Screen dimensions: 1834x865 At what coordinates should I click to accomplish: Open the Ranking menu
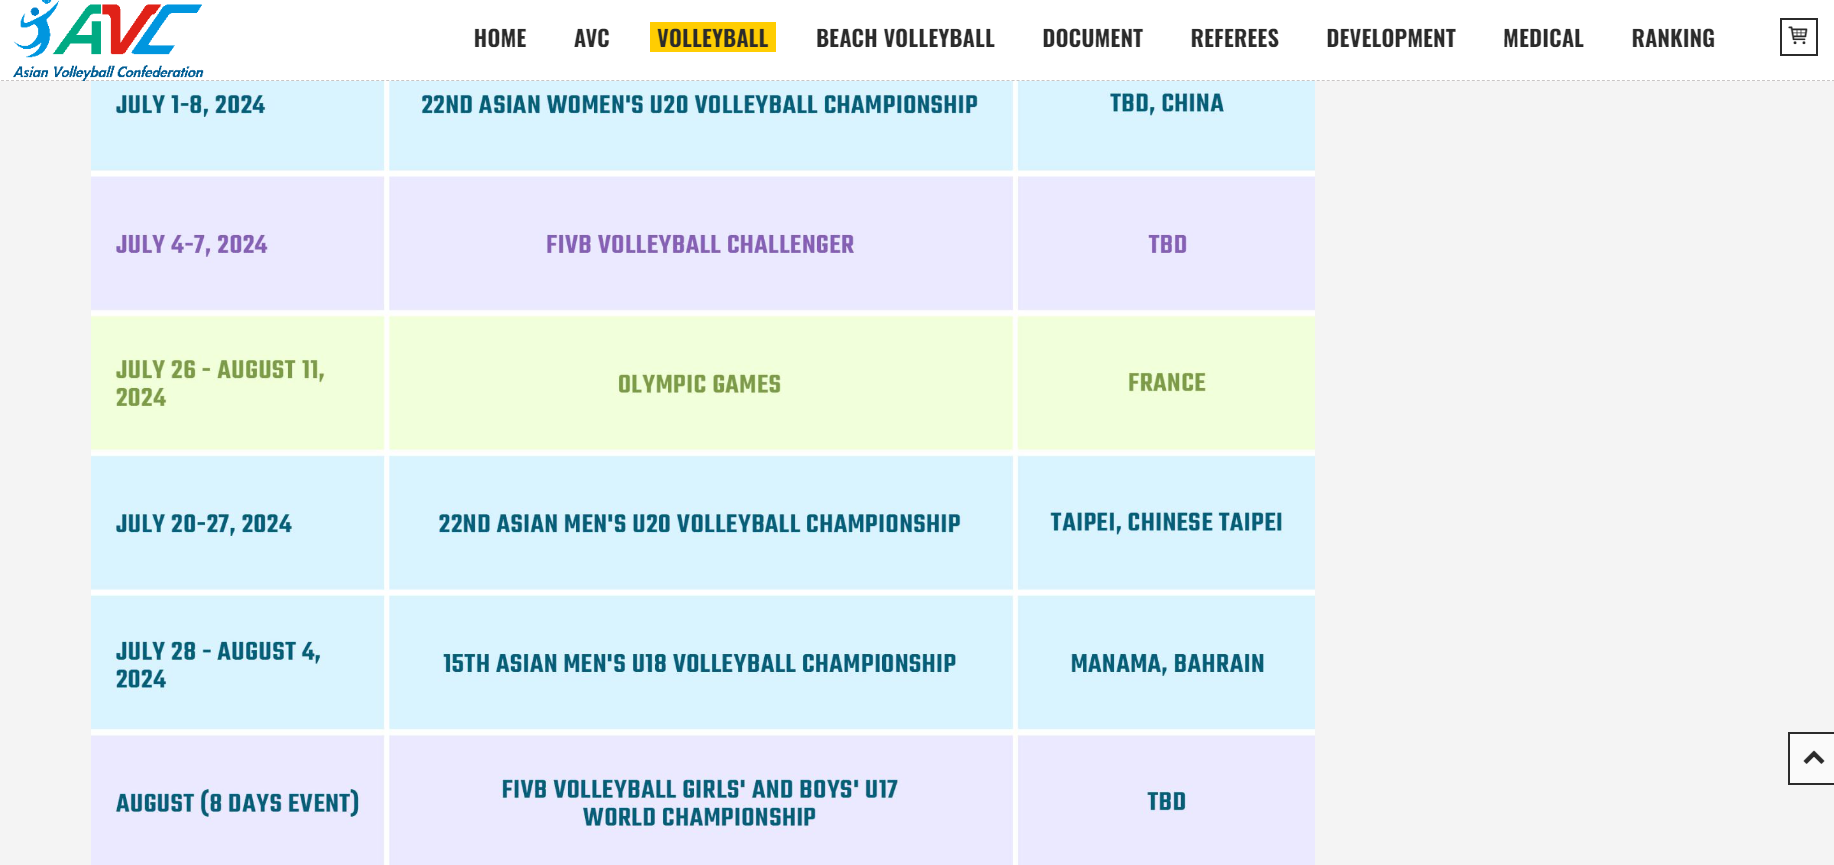tap(1672, 39)
